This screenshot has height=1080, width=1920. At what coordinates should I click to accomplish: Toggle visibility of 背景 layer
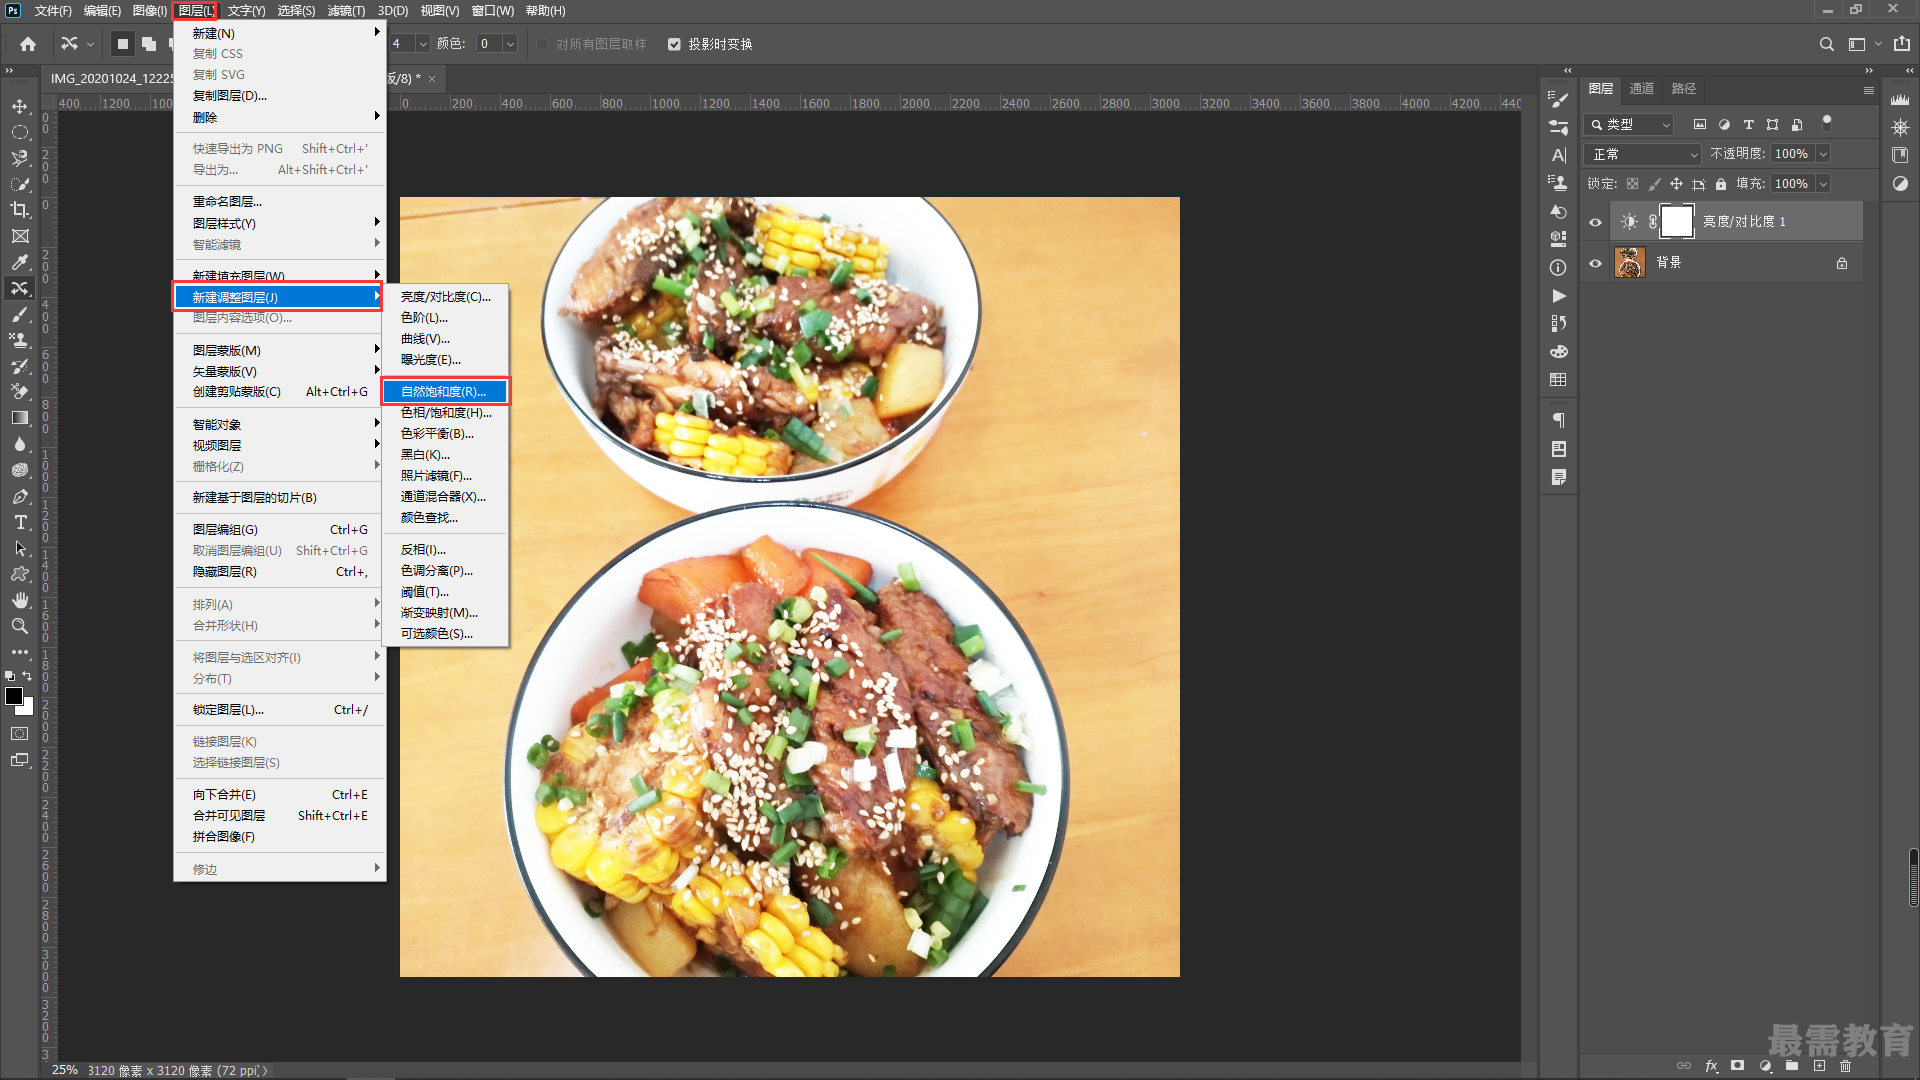(1595, 263)
